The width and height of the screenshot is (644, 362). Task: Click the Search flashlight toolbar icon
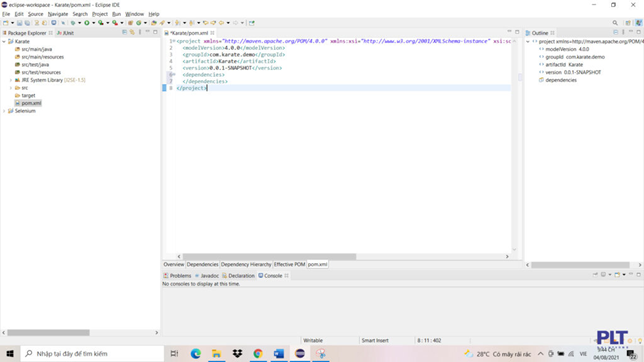pos(163,23)
